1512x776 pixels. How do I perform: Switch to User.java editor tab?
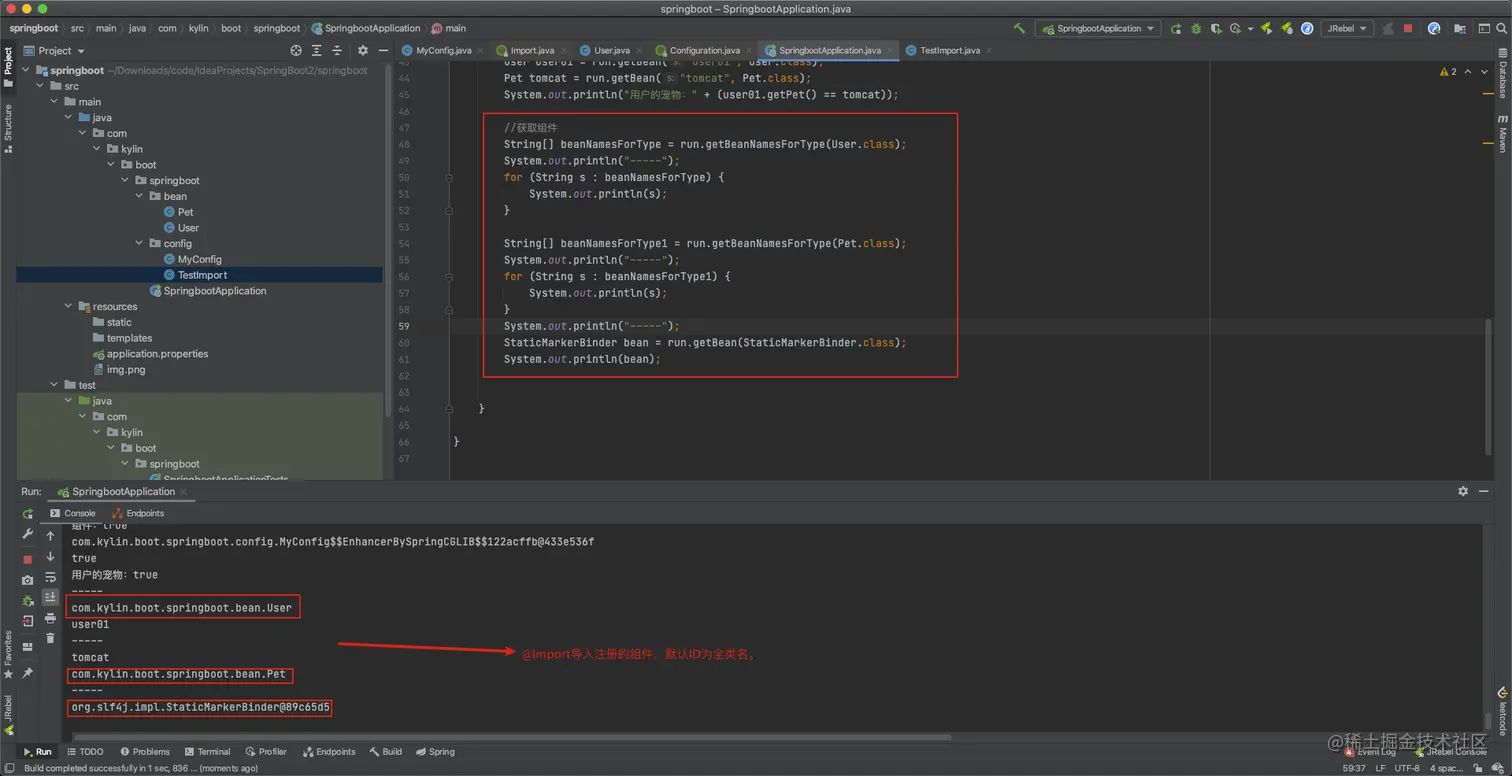(612, 50)
